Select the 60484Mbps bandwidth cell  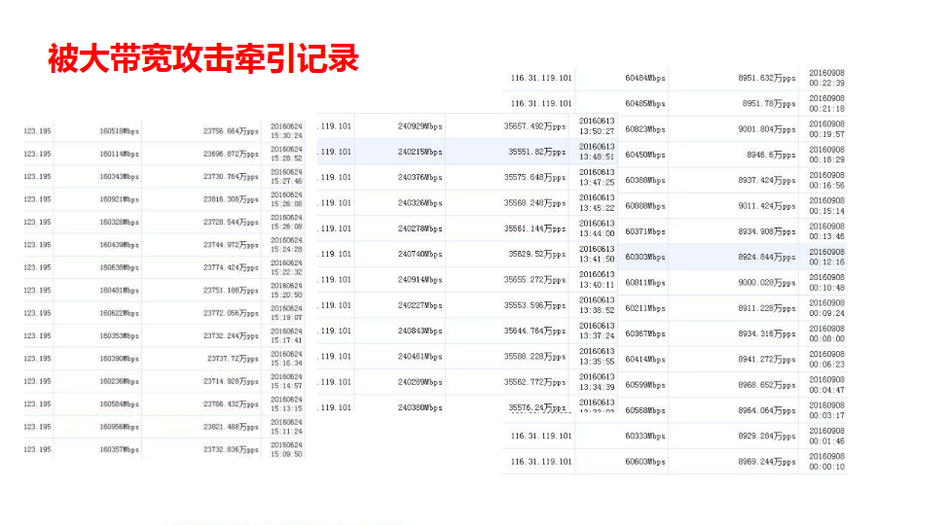pos(645,78)
